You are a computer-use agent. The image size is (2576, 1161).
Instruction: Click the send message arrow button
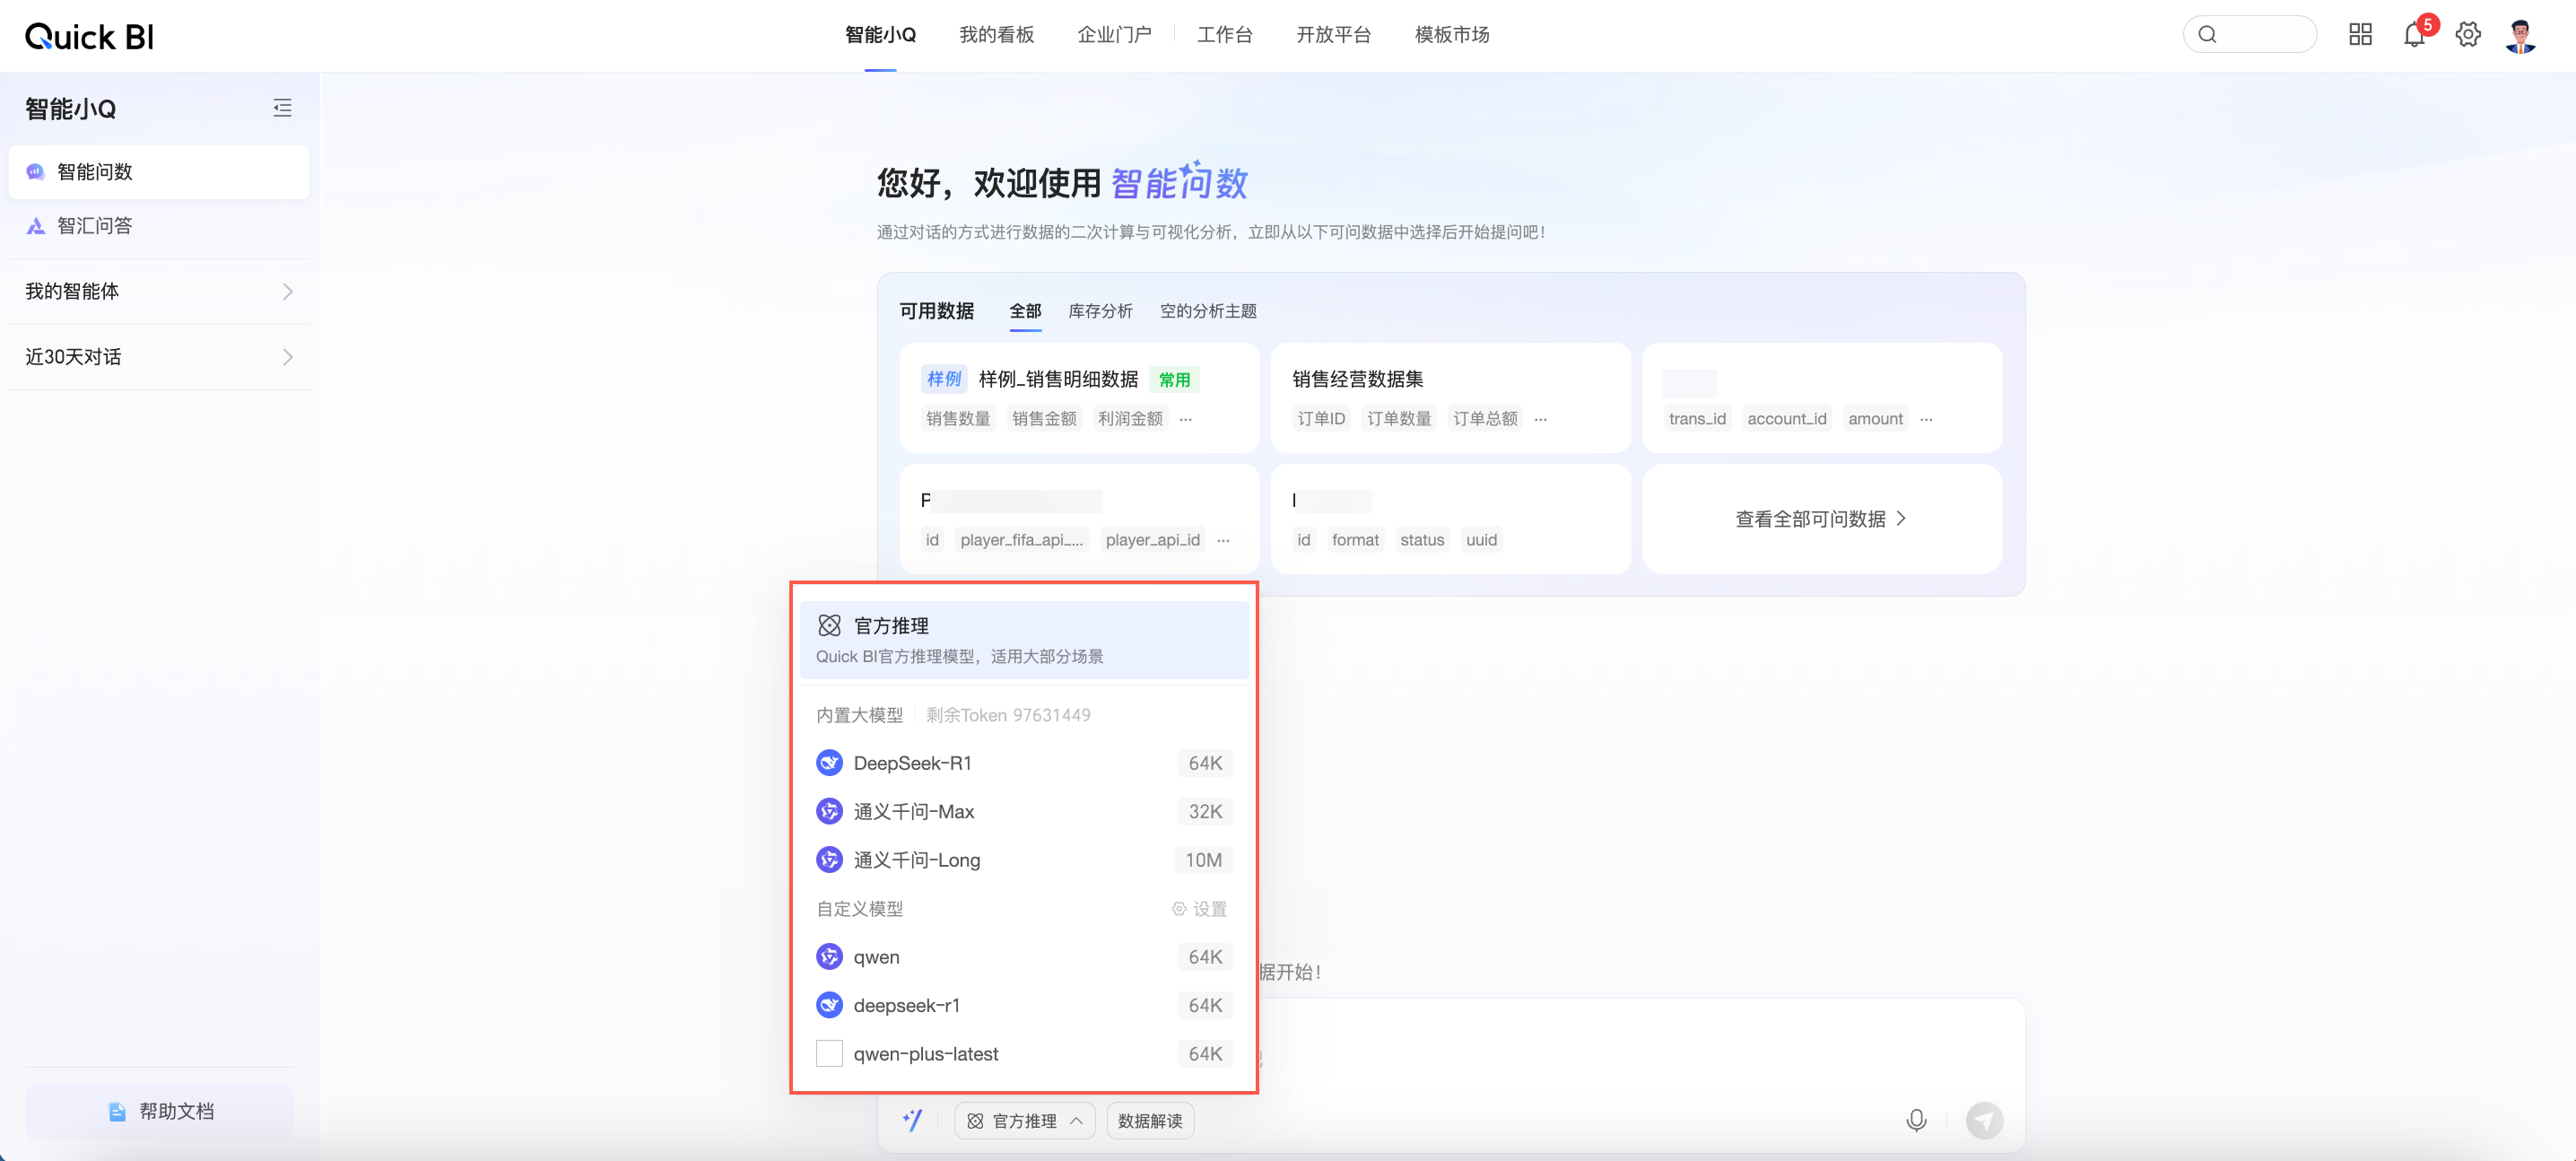click(1984, 1121)
